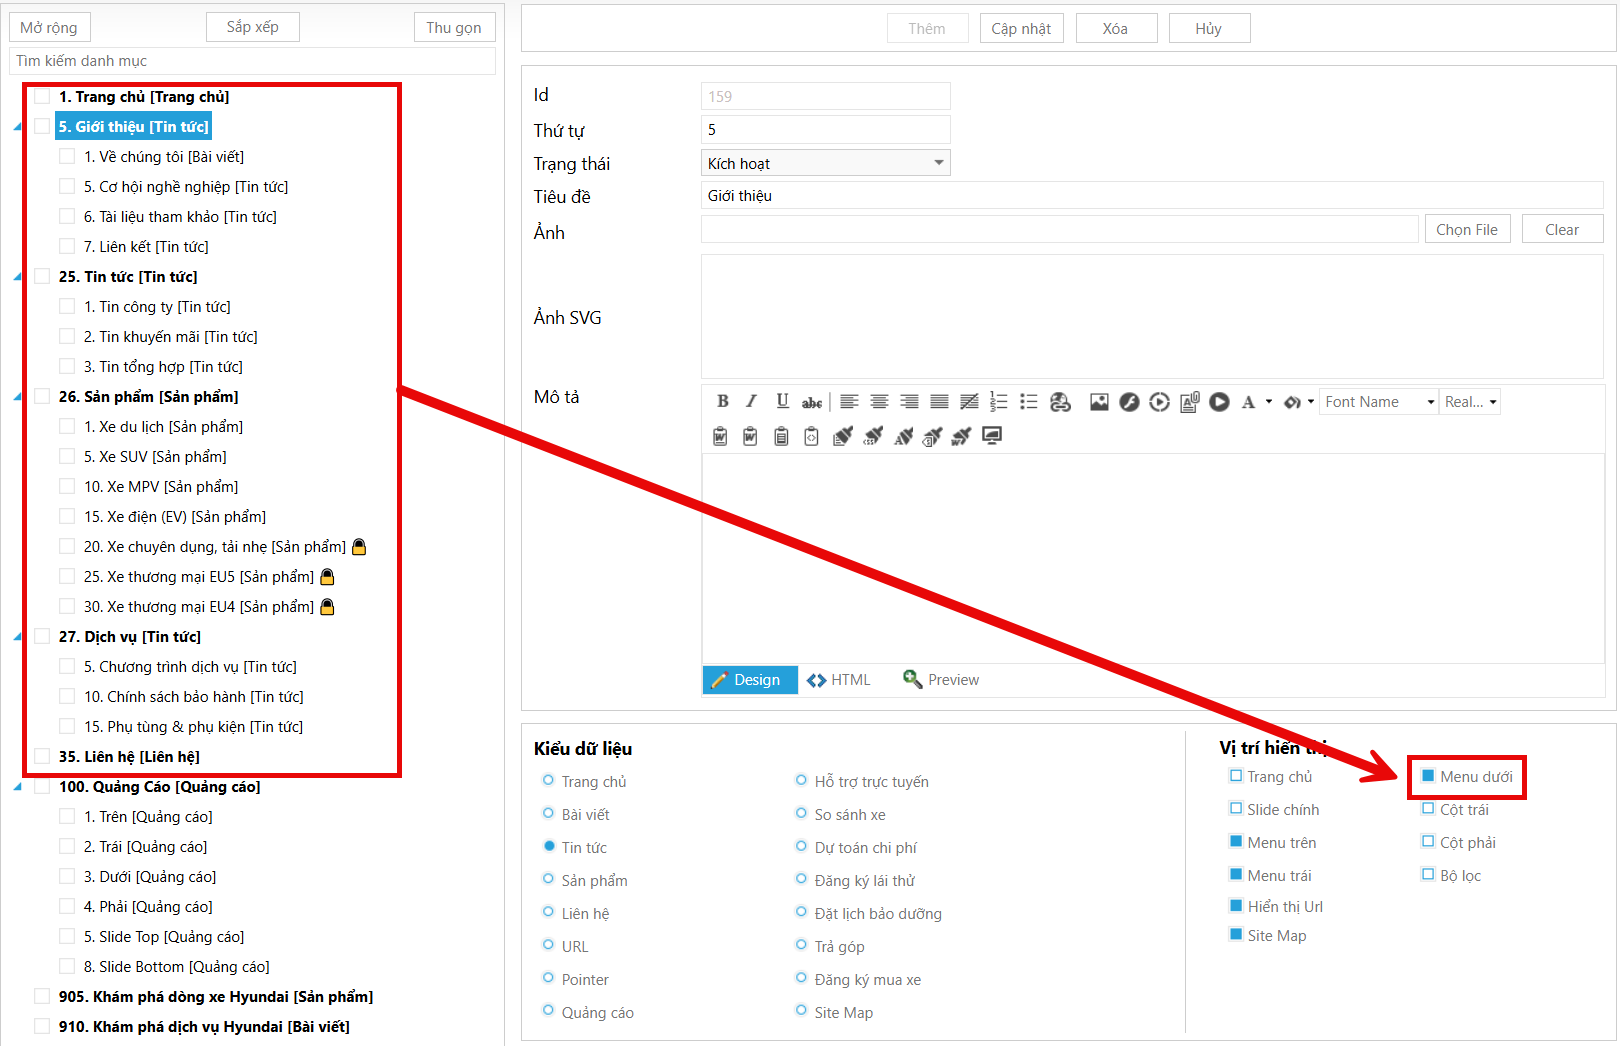Insert a numbered list in the editor

coord(998,402)
